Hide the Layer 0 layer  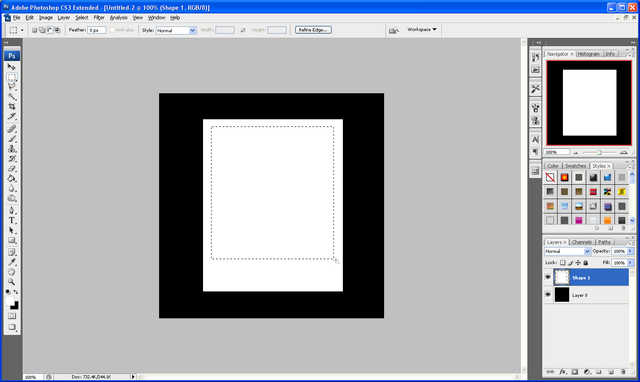click(x=548, y=295)
